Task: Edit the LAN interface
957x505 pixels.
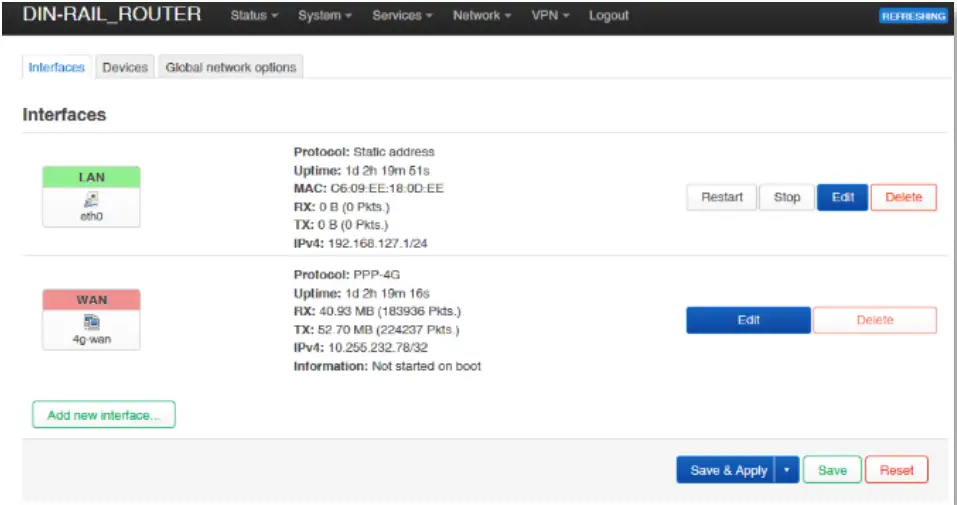Action: 842,197
